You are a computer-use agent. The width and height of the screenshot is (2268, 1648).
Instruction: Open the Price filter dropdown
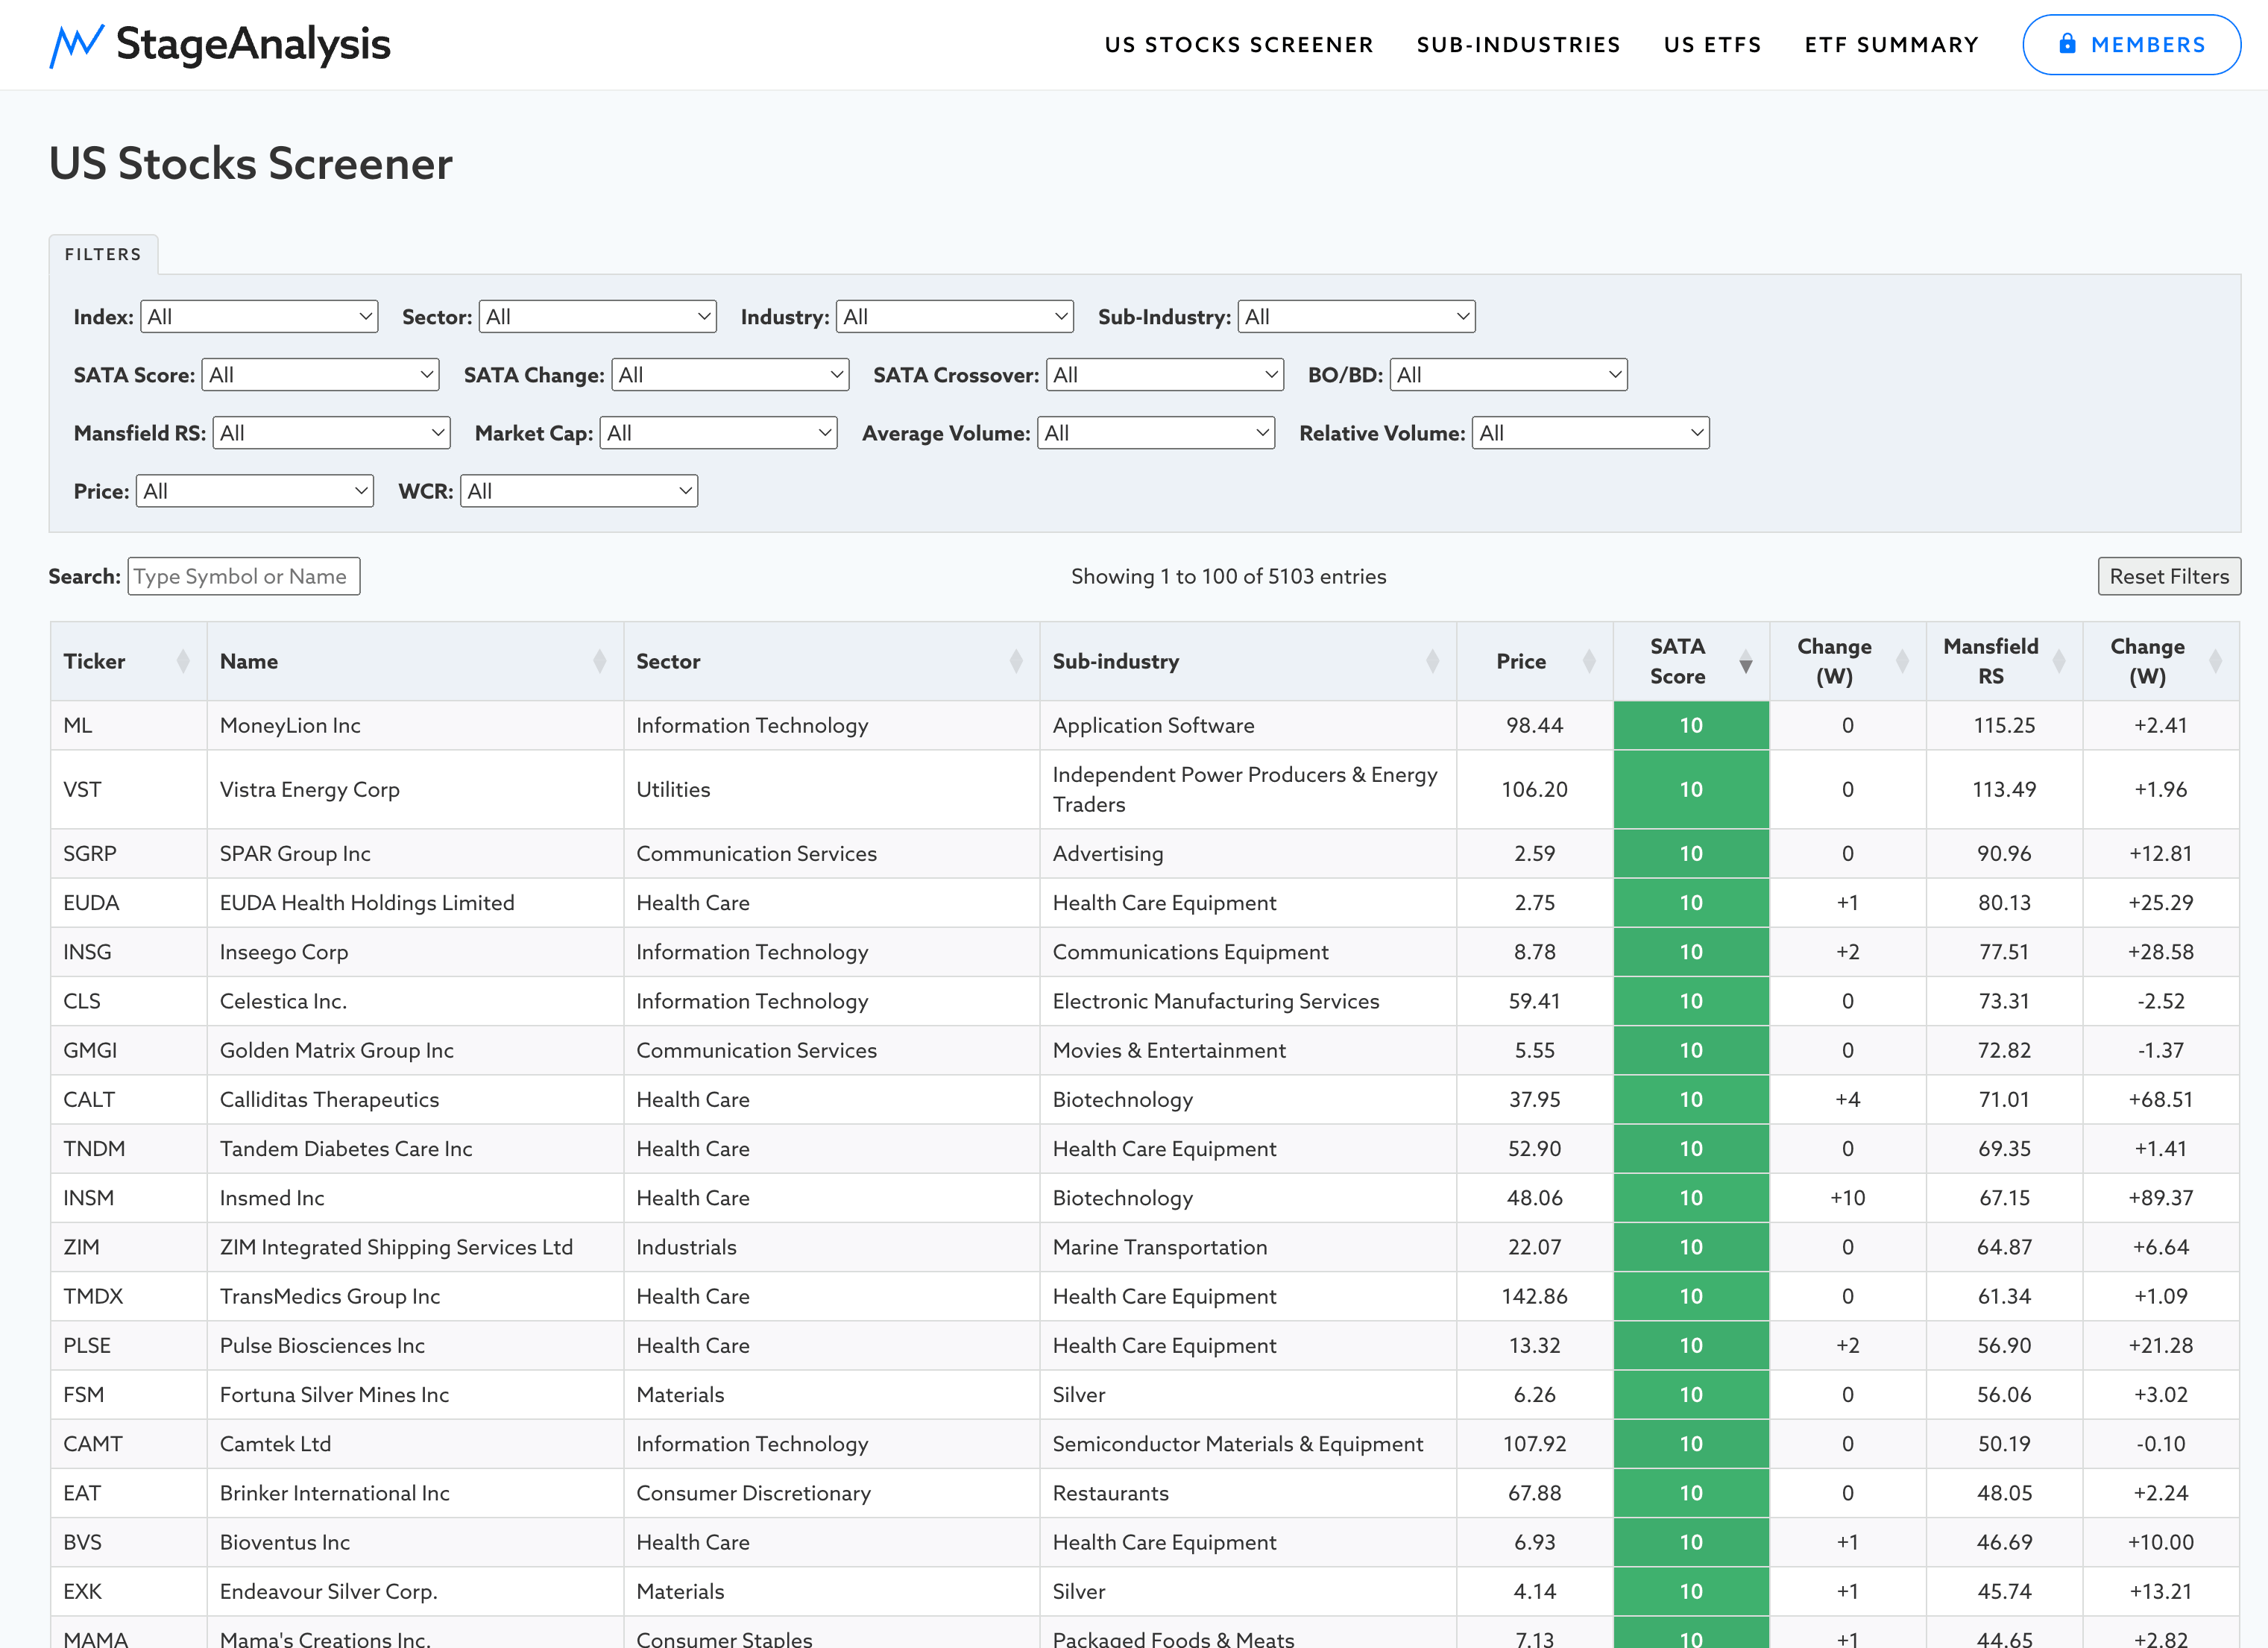point(255,491)
